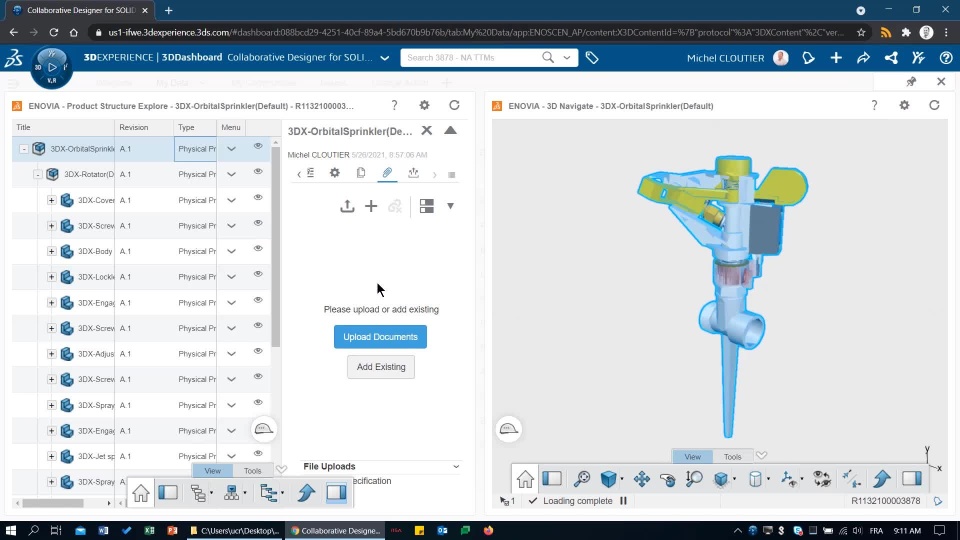Image resolution: width=960 pixels, height=540 pixels.
Task: Select Tools tab in 3D Navigate toolbar
Action: (732, 457)
